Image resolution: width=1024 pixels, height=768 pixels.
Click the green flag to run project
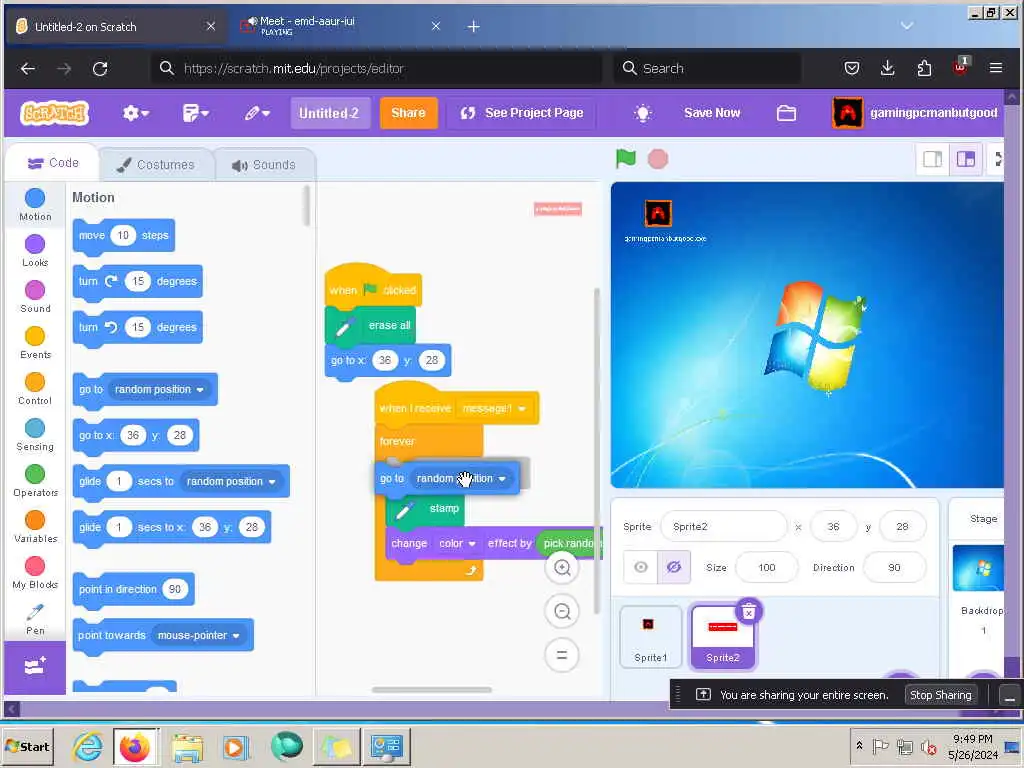(x=625, y=159)
